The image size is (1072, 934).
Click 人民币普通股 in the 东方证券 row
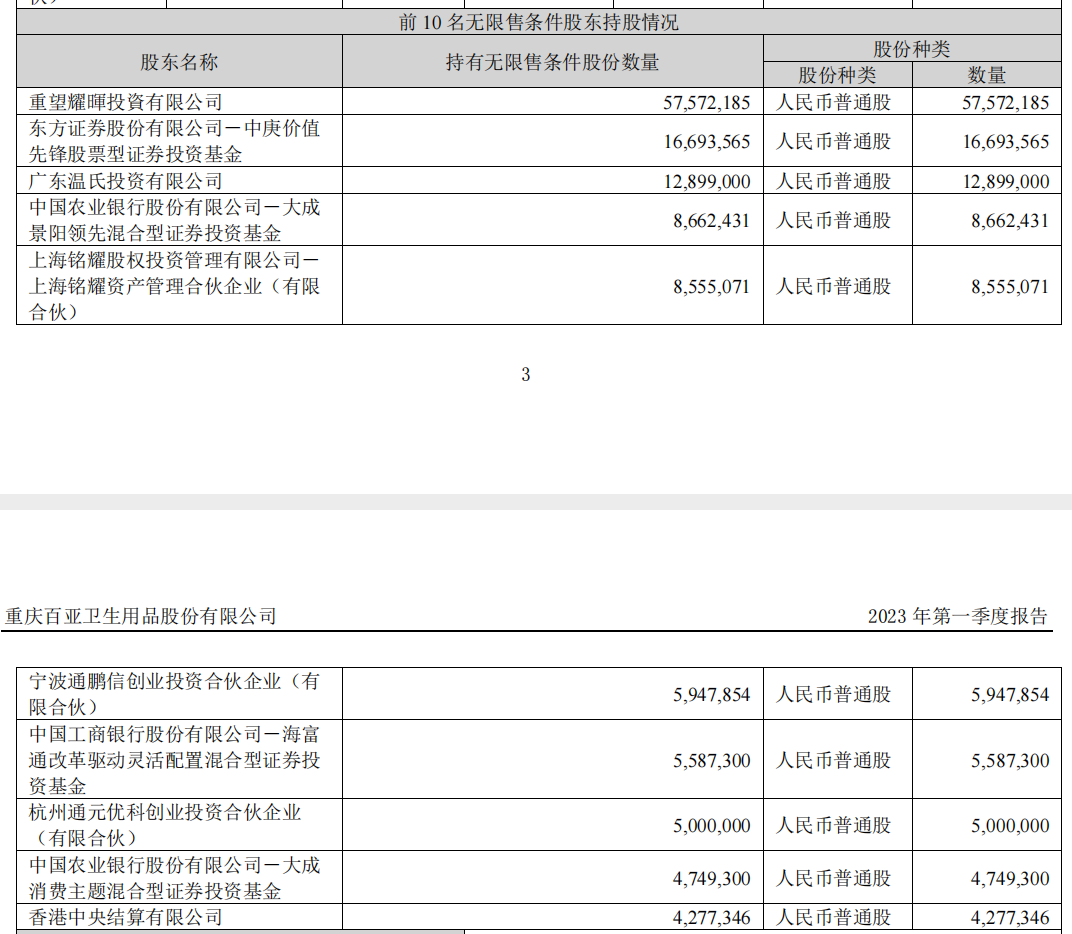(833, 141)
